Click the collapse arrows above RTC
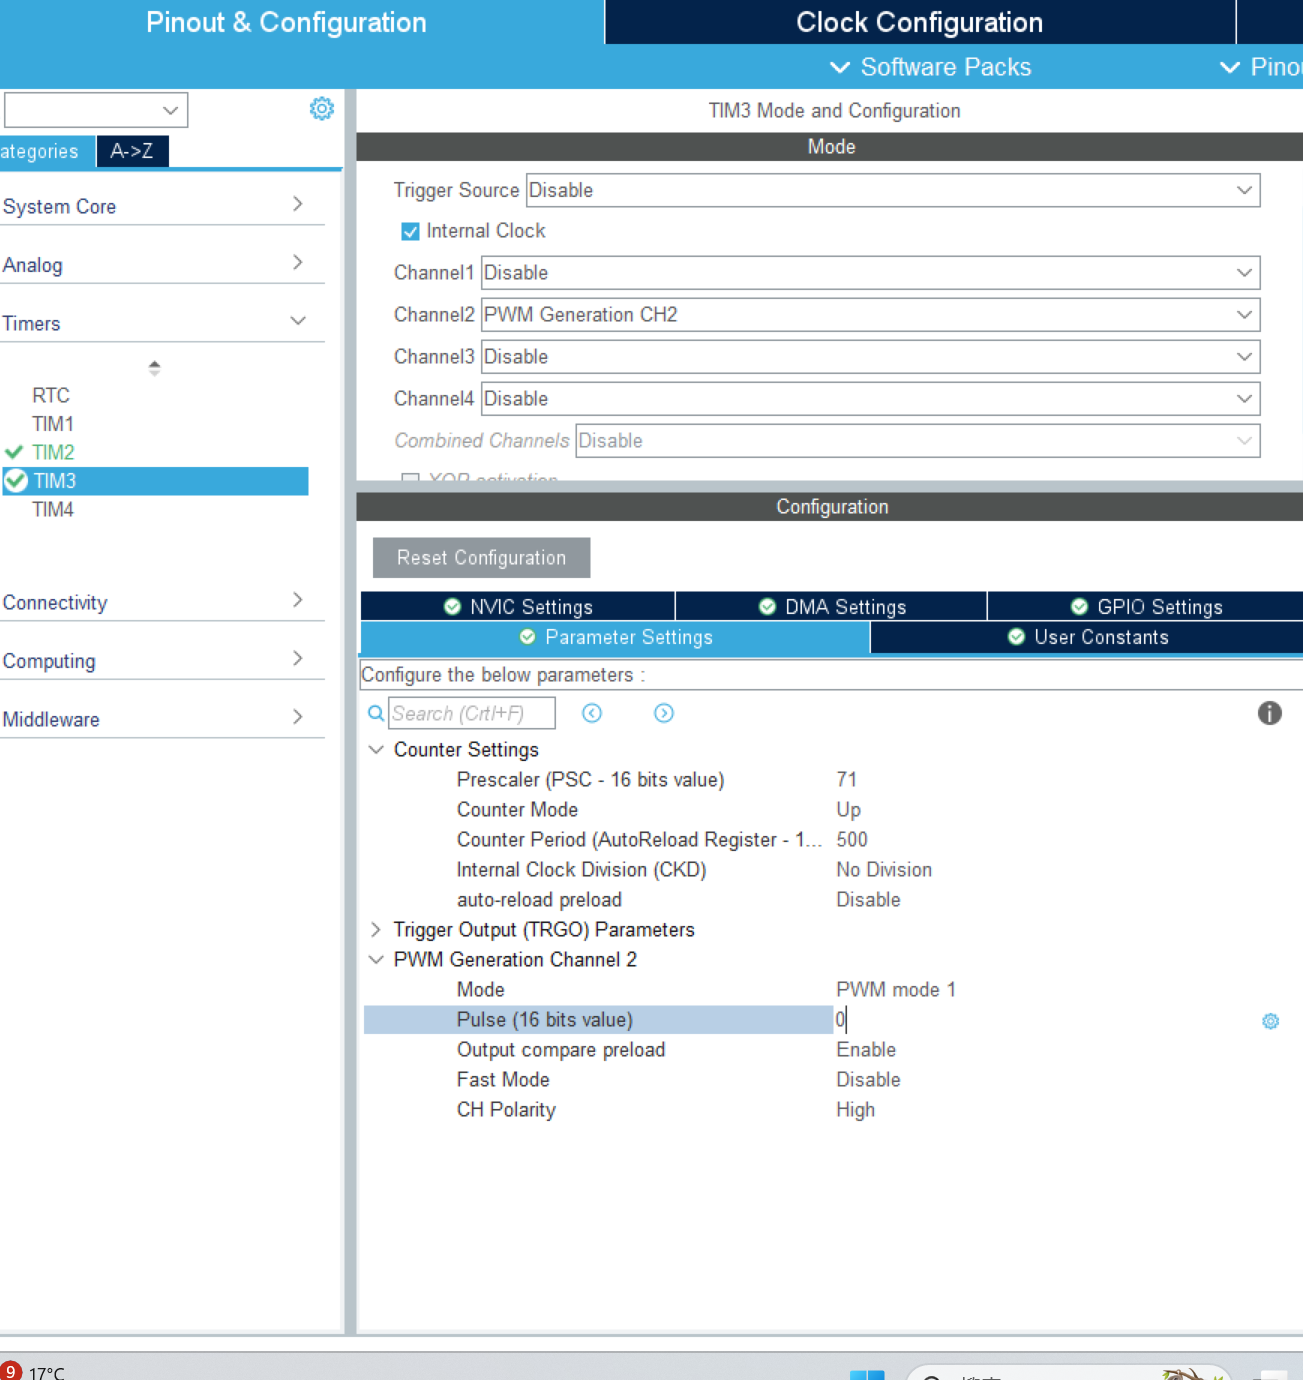Screen dimensions: 1303x1380 coord(154,368)
